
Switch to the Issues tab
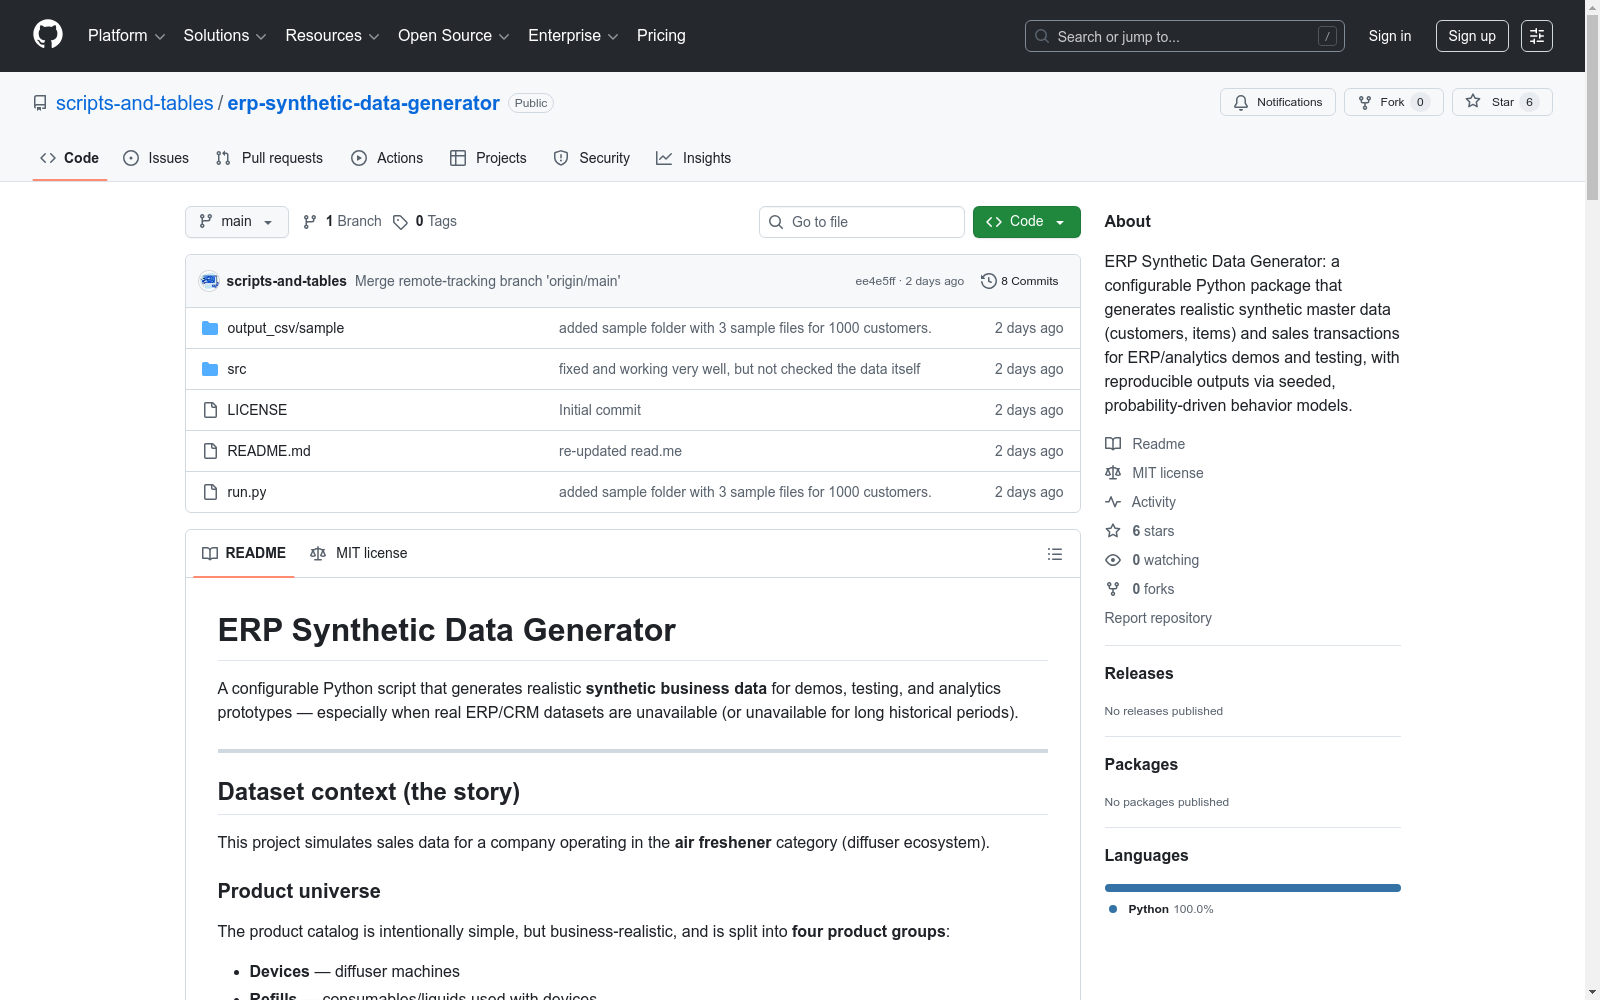coord(156,158)
